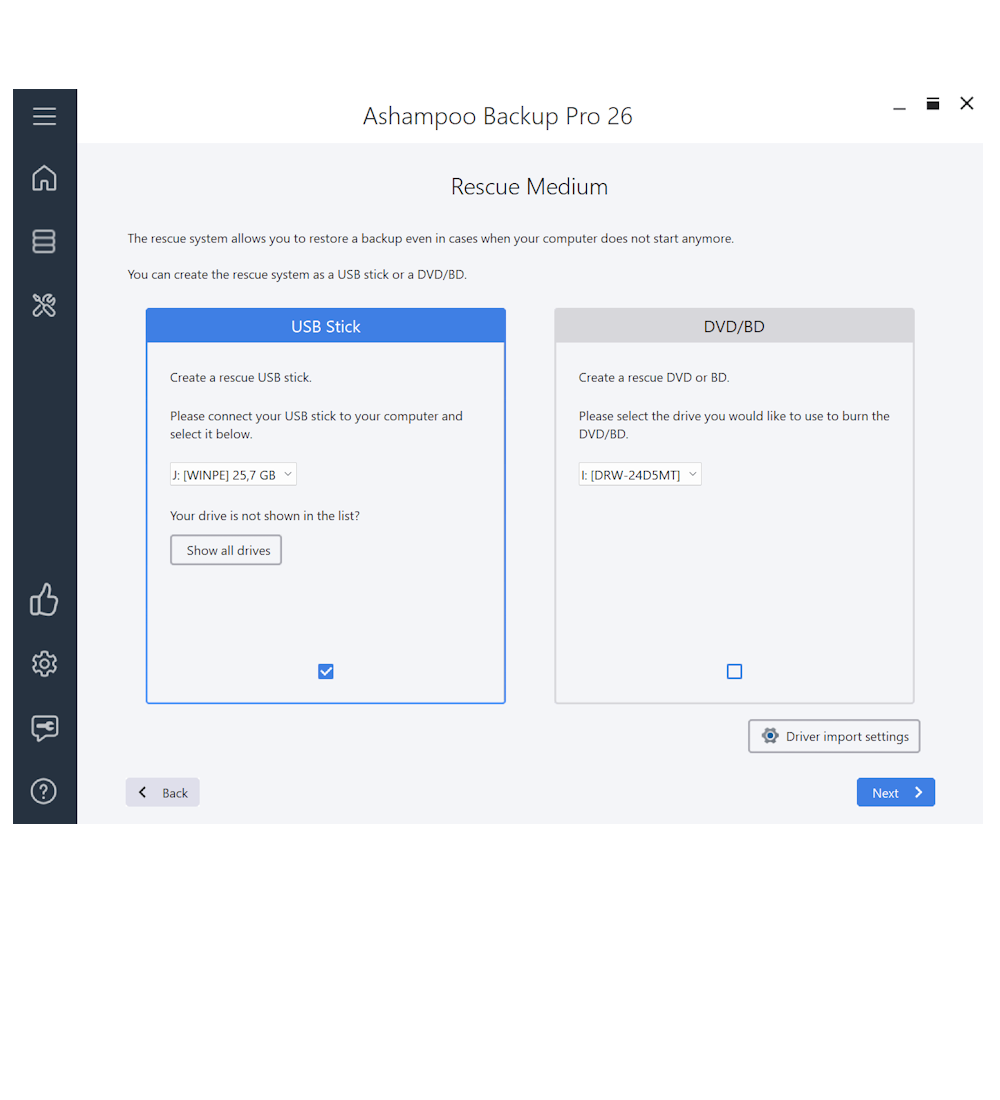The image size is (1000, 1100).
Task: Expand the DVD drive I: [DRW-24D5MT] dropdown
Action: pyautogui.click(x=640, y=475)
